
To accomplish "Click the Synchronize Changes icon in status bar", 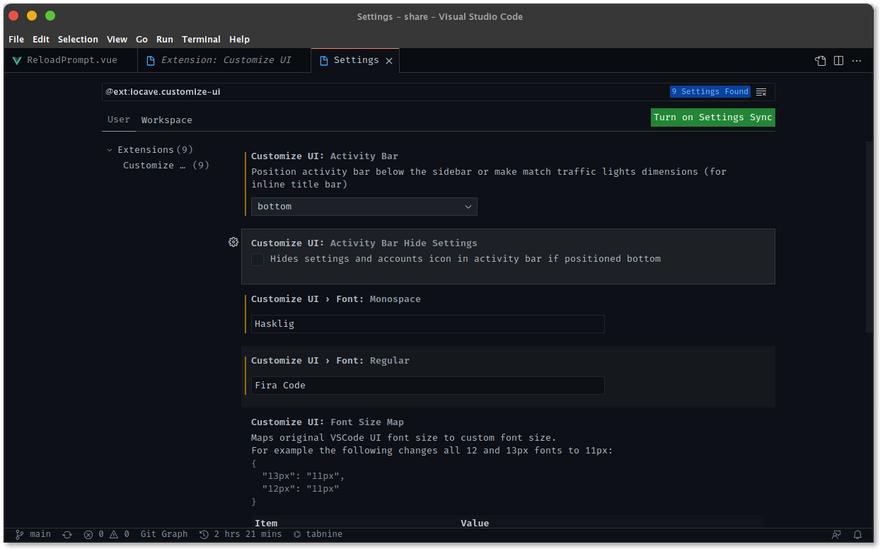I will [67, 534].
